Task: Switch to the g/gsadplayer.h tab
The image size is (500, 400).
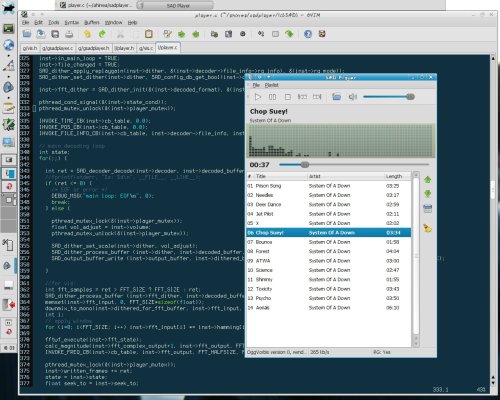Action: pos(94,48)
